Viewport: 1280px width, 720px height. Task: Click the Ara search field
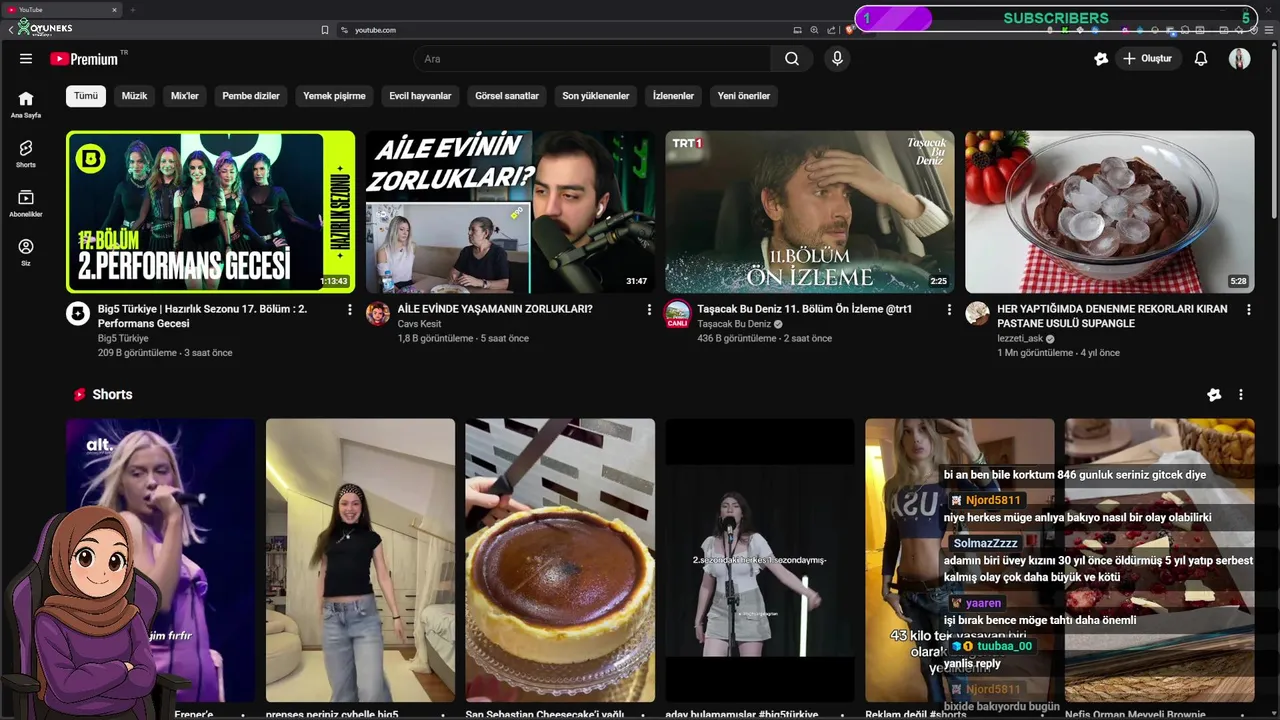click(592, 59)
